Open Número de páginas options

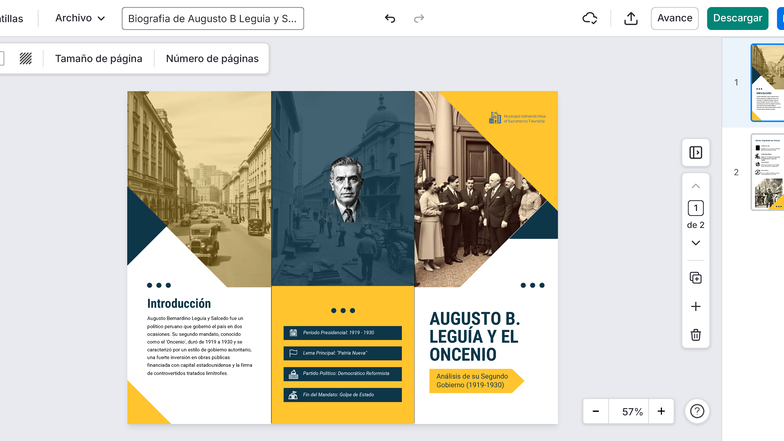tap(212, 58)
